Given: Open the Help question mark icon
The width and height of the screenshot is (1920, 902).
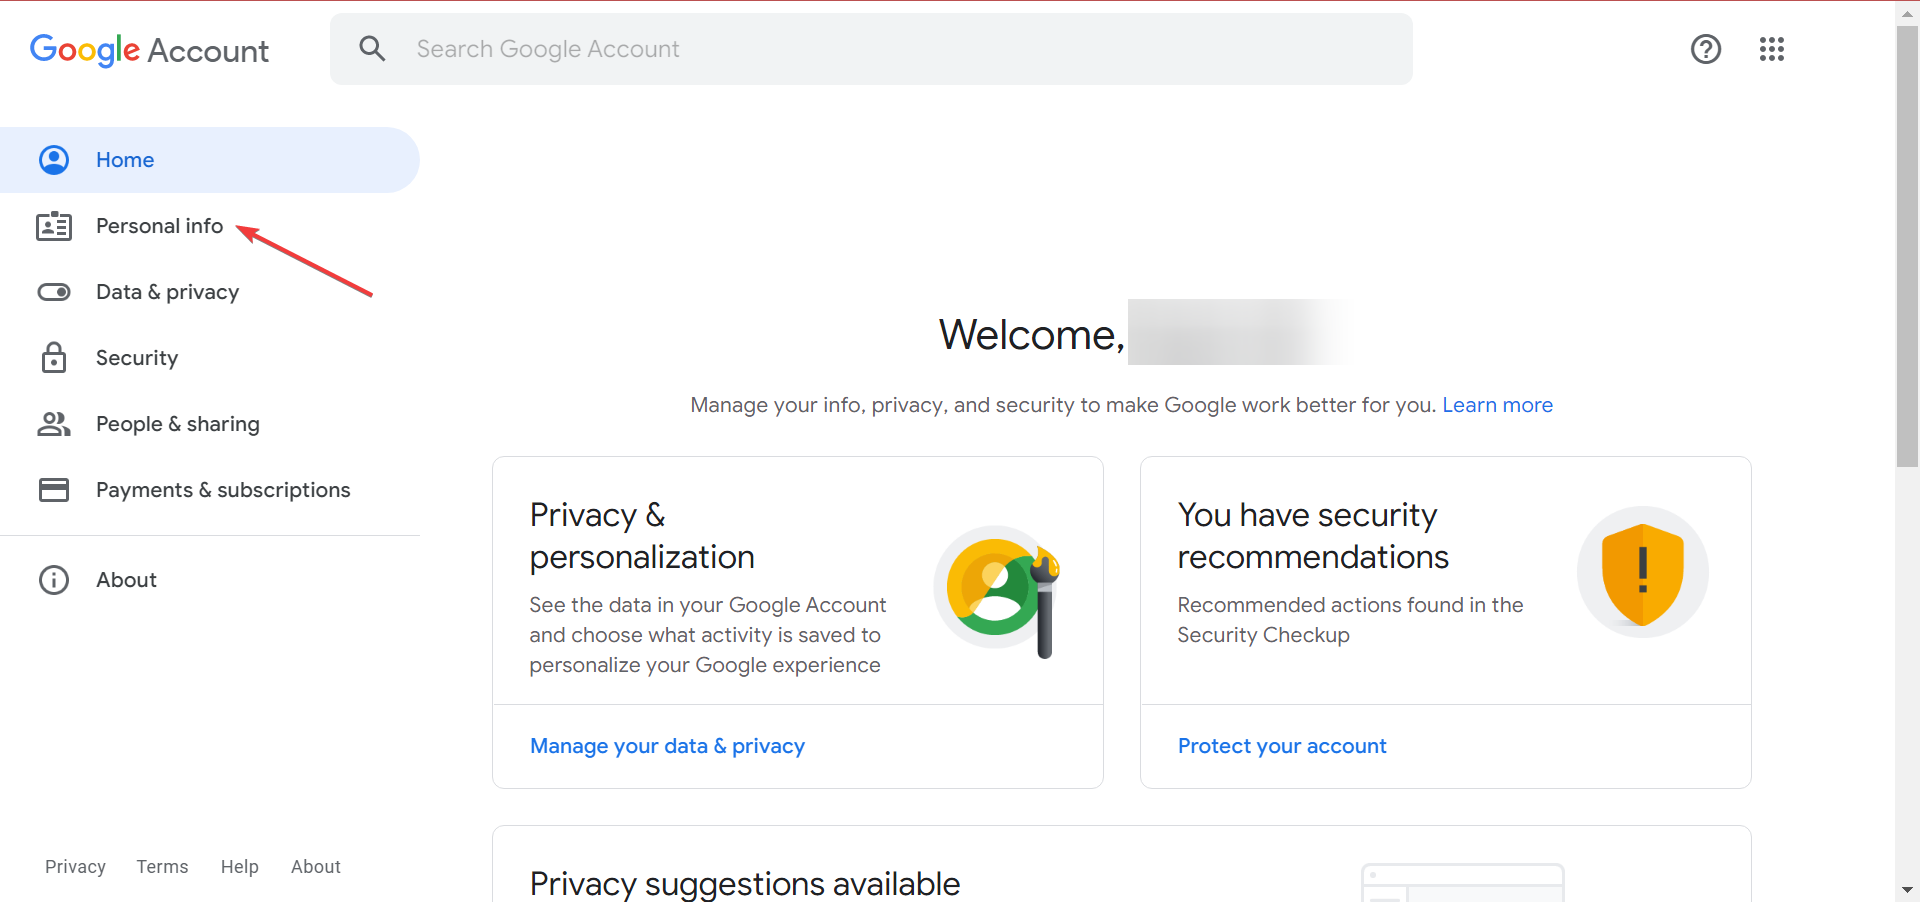Looking at the screenshot, I should tap(1706, 49).
